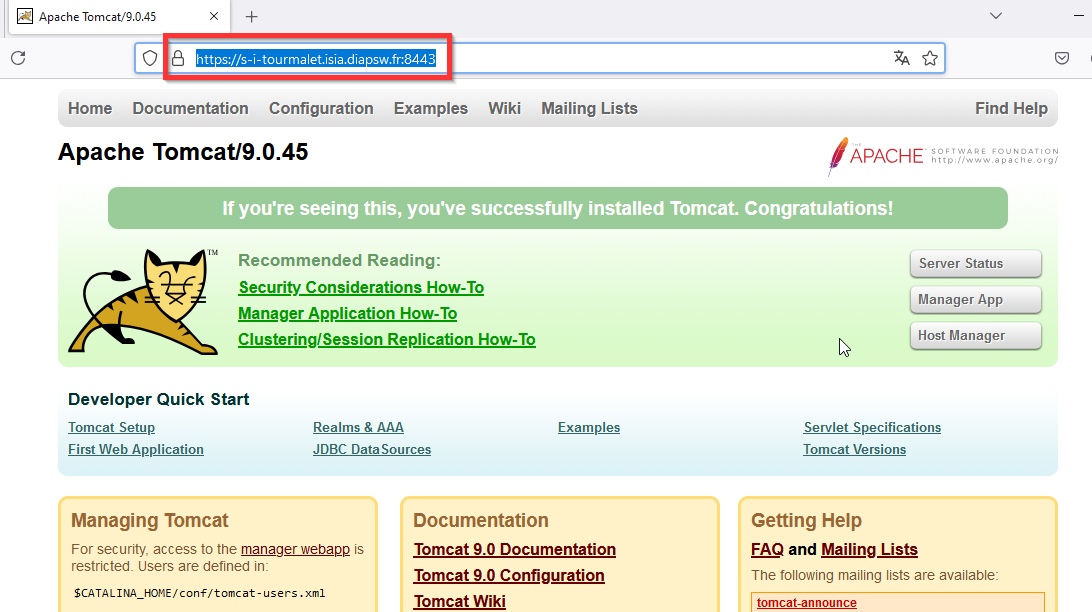Open a new tab with plus button
Screen dimensions: 1092x612
(251, 17)
